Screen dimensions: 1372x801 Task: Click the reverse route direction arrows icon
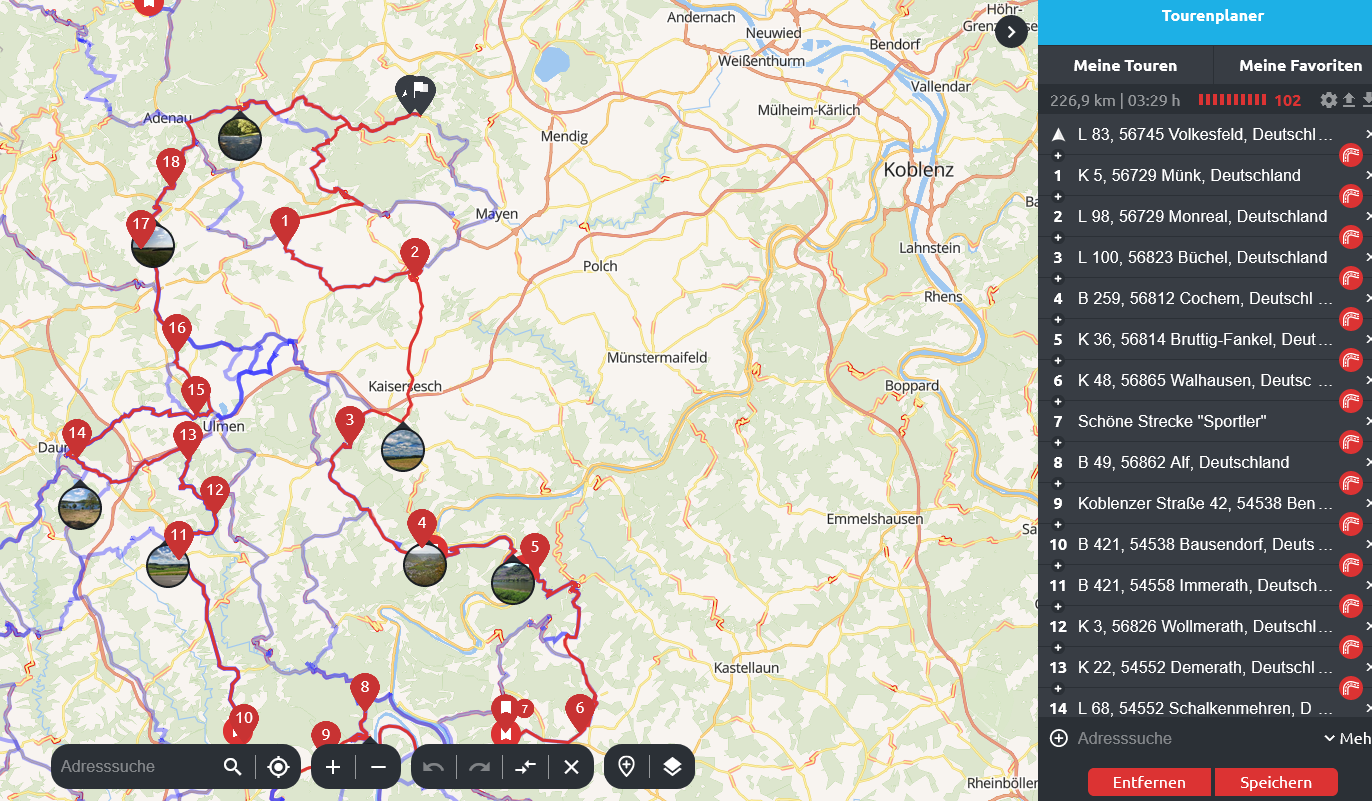pyautogui.click(x=526, y=767)
